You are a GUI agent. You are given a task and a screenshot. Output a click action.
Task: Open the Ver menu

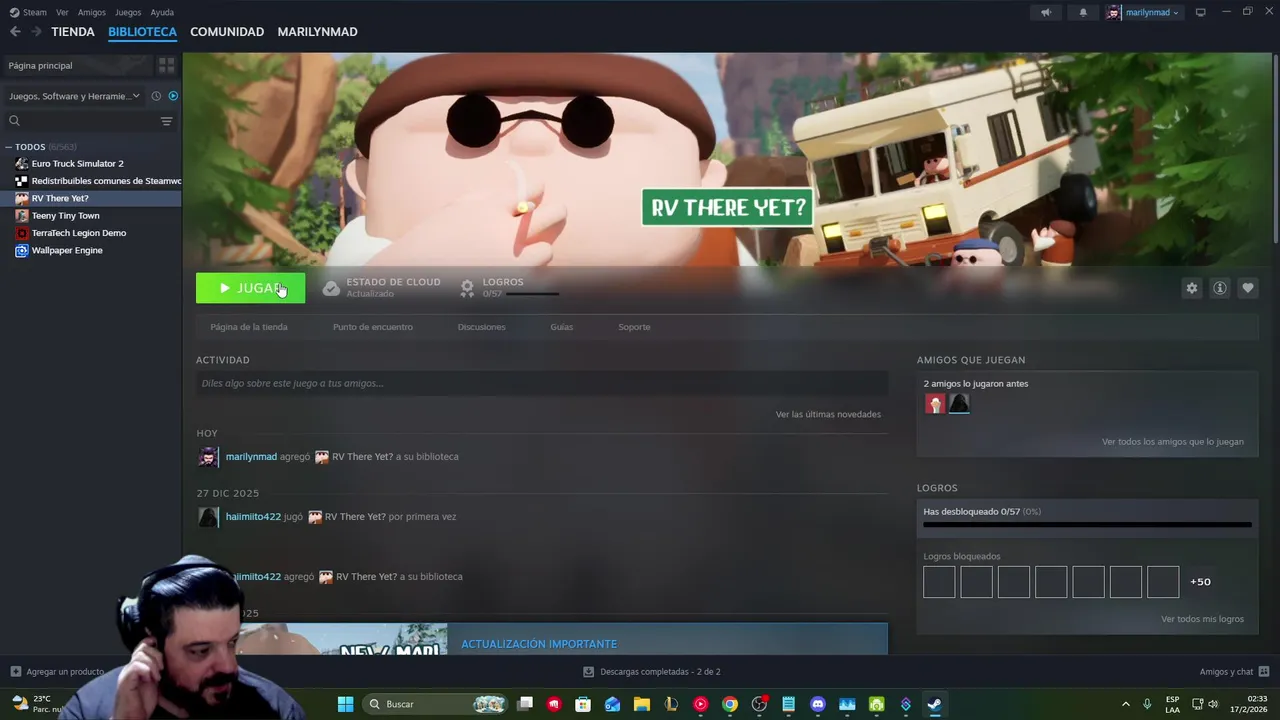click(62, 12)
